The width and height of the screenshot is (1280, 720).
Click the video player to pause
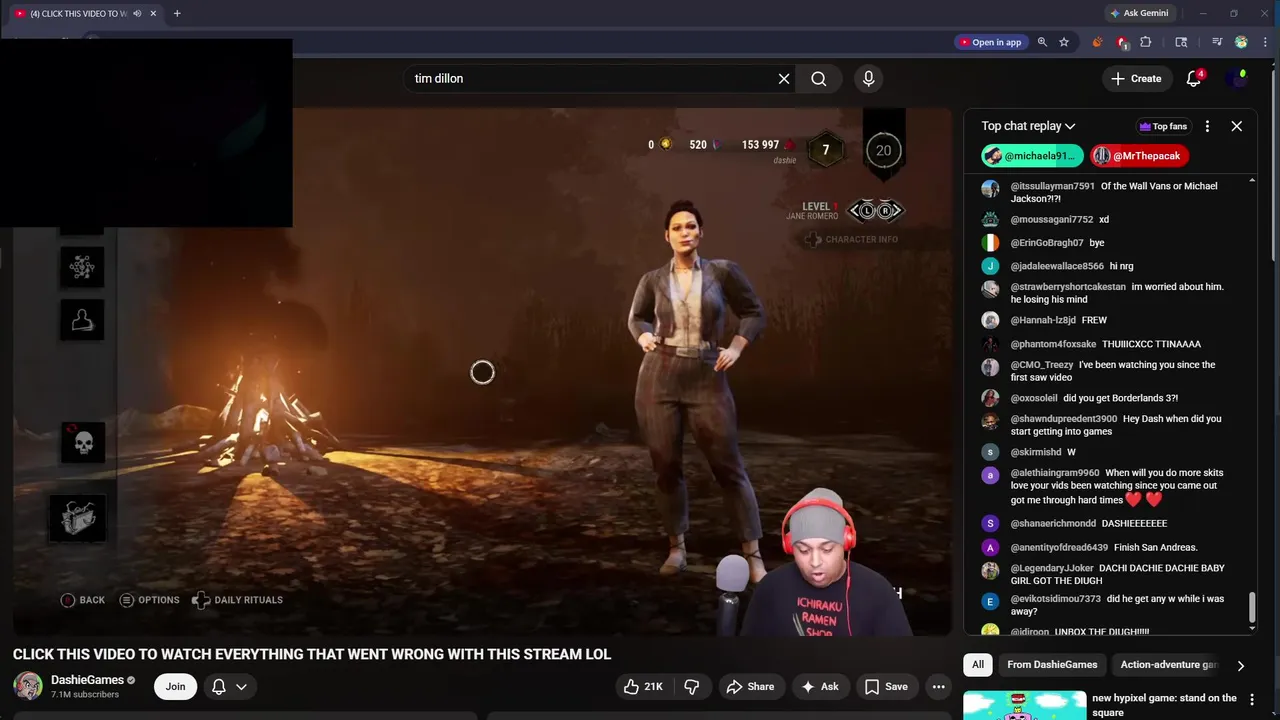tap(482, 372)
